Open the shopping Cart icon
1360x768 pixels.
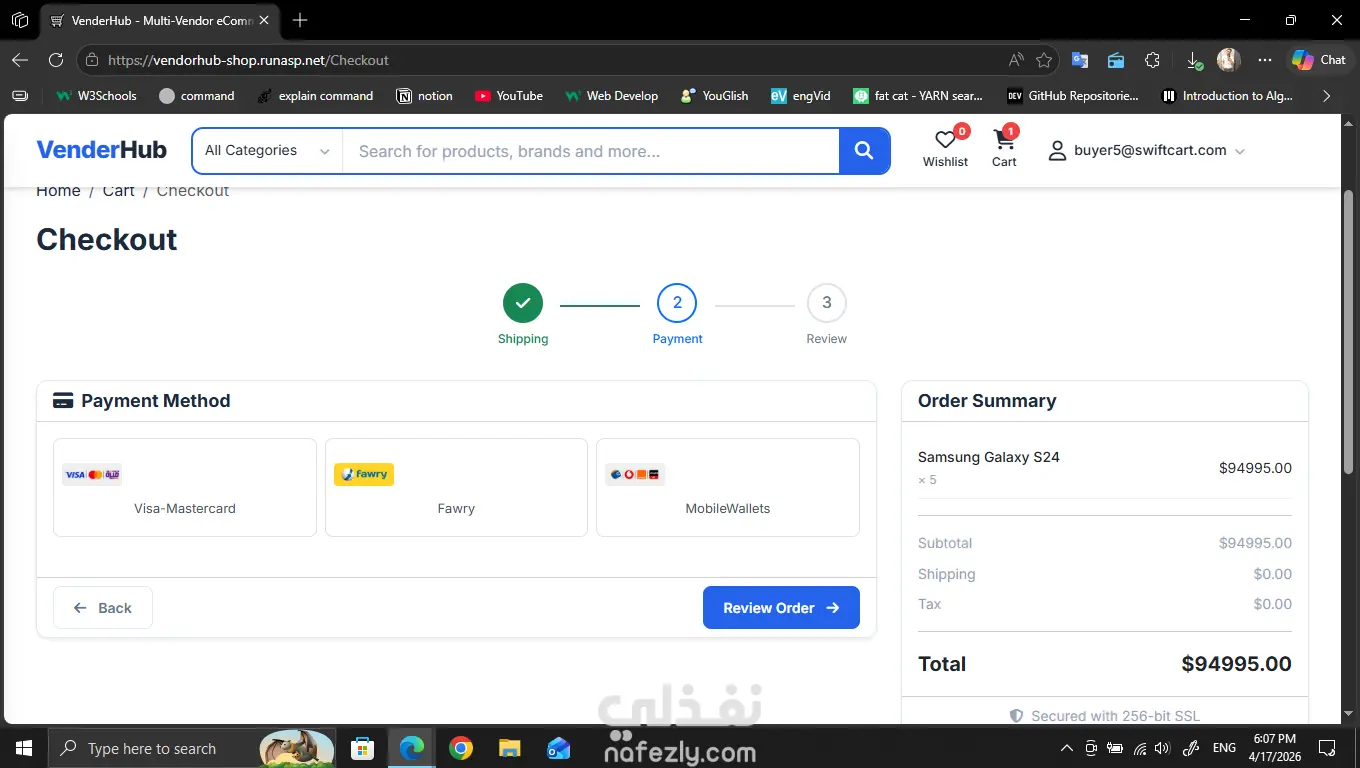click(1003, 141)
